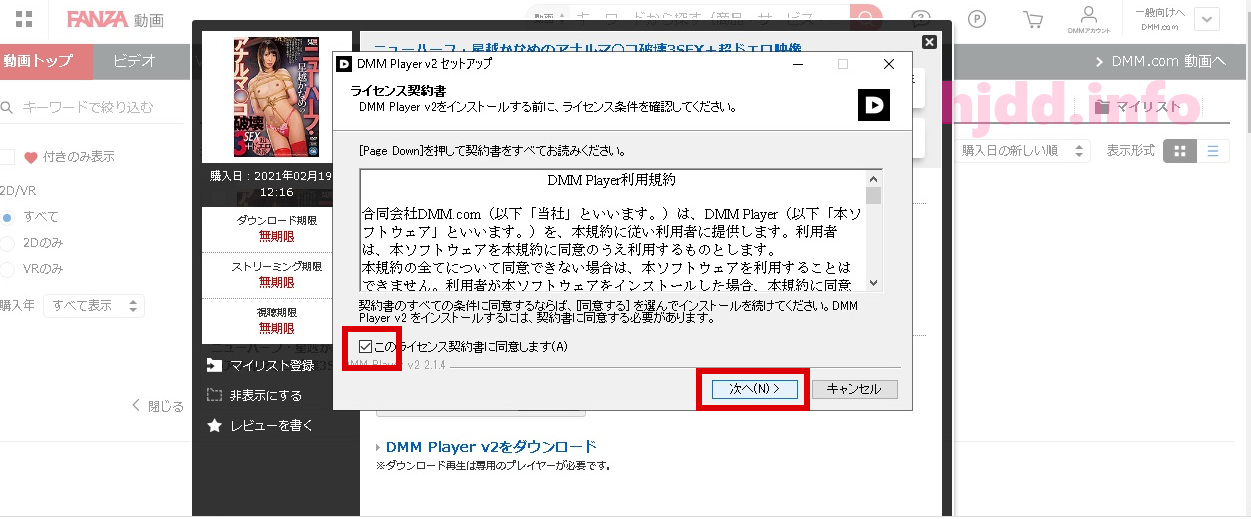
Task: Click the キーワードで絞り込む filter field
Action: [x=90, y=107]
